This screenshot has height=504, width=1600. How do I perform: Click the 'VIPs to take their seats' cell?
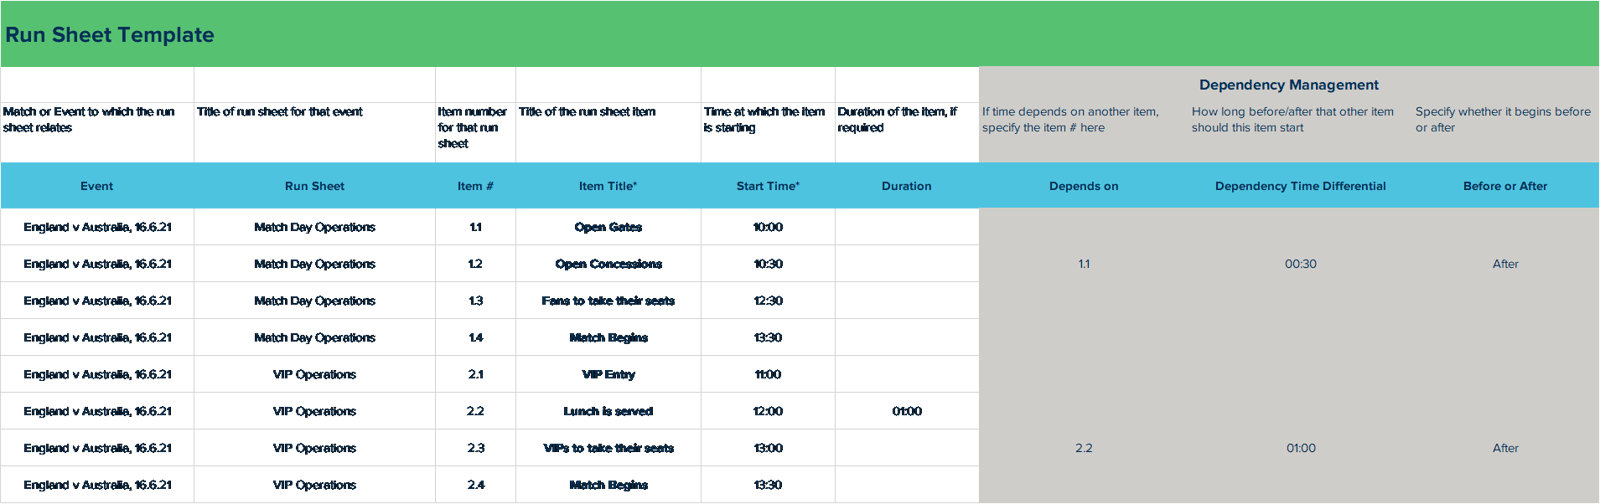click(x=608, y=449)
